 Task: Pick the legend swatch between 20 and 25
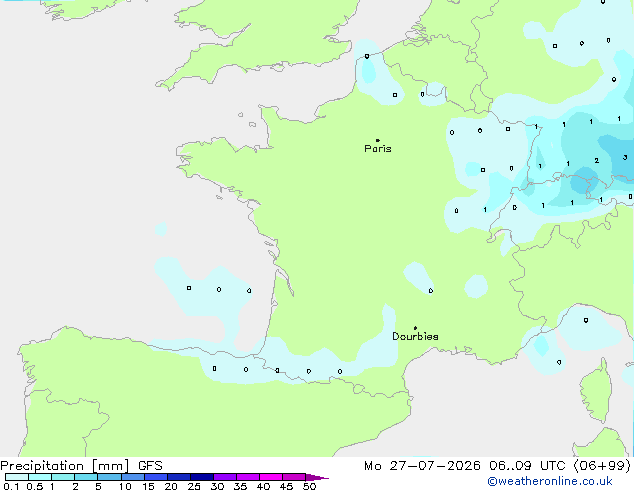(178, 477)
